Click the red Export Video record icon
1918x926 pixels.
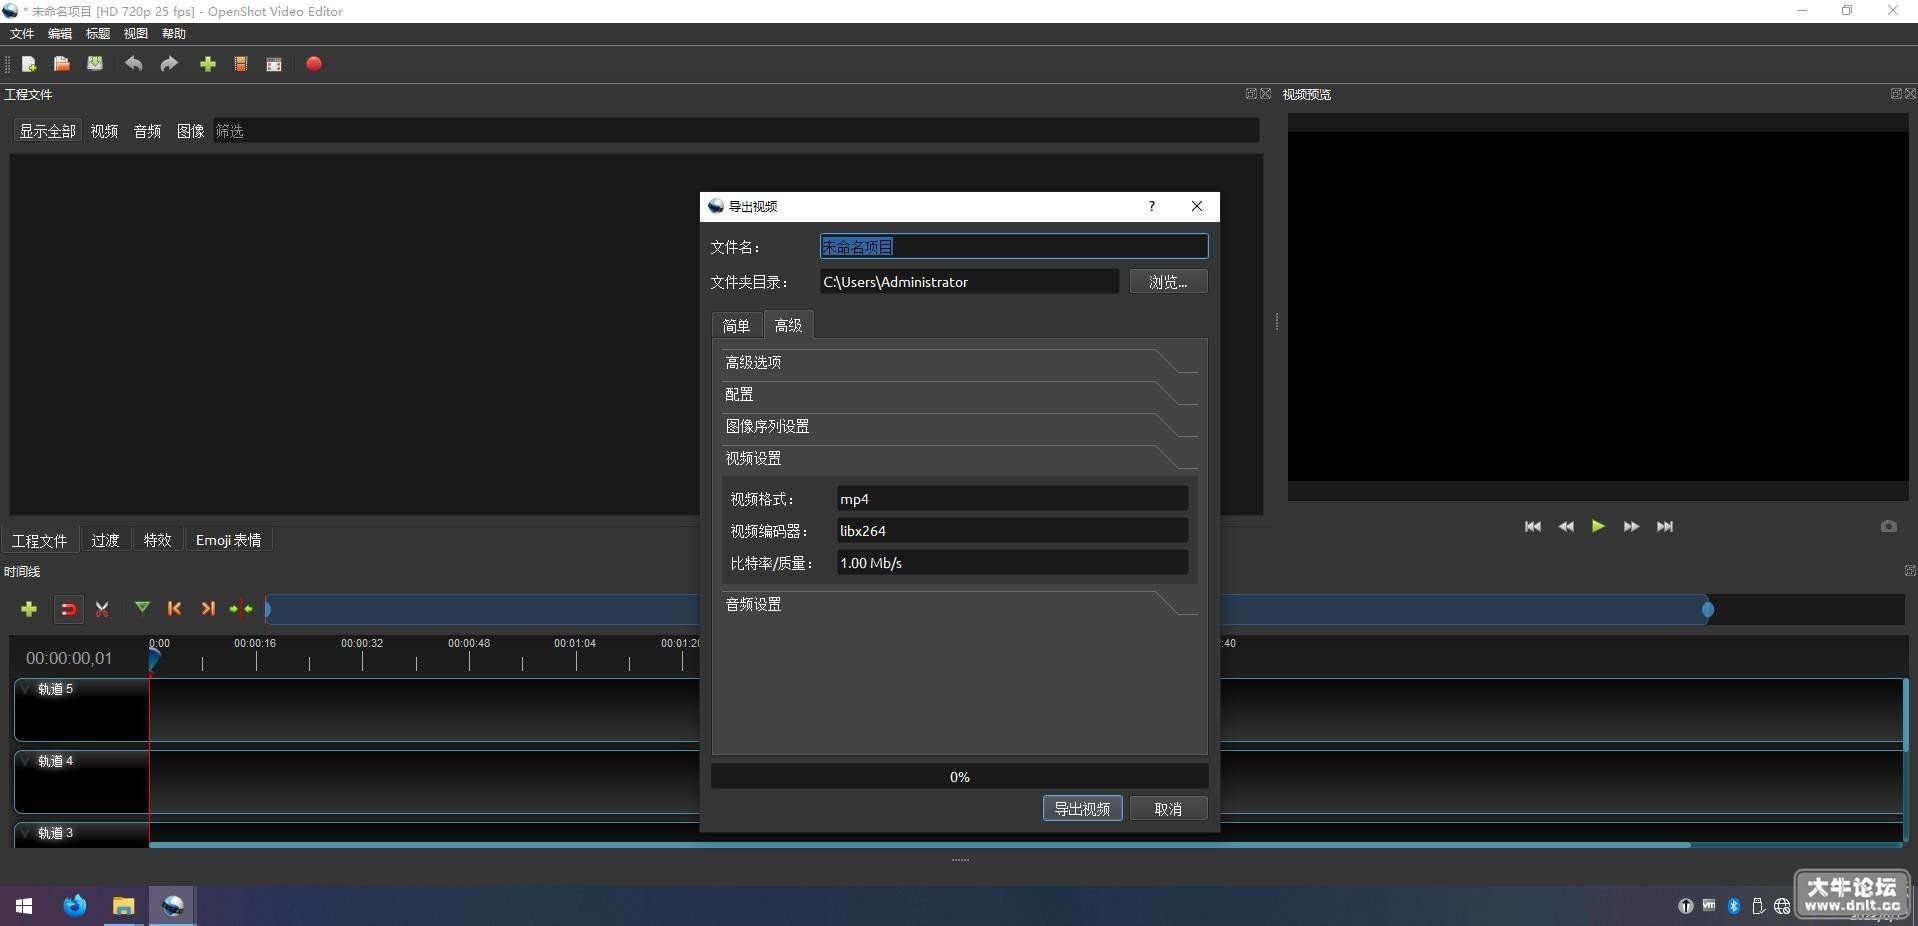point(314,64)
